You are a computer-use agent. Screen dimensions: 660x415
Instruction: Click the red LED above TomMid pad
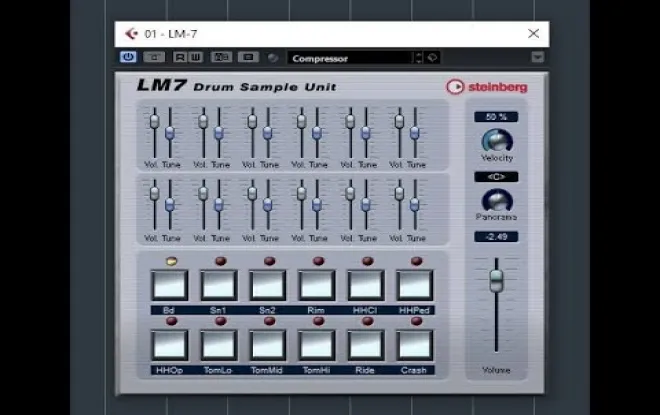[269, 321]
